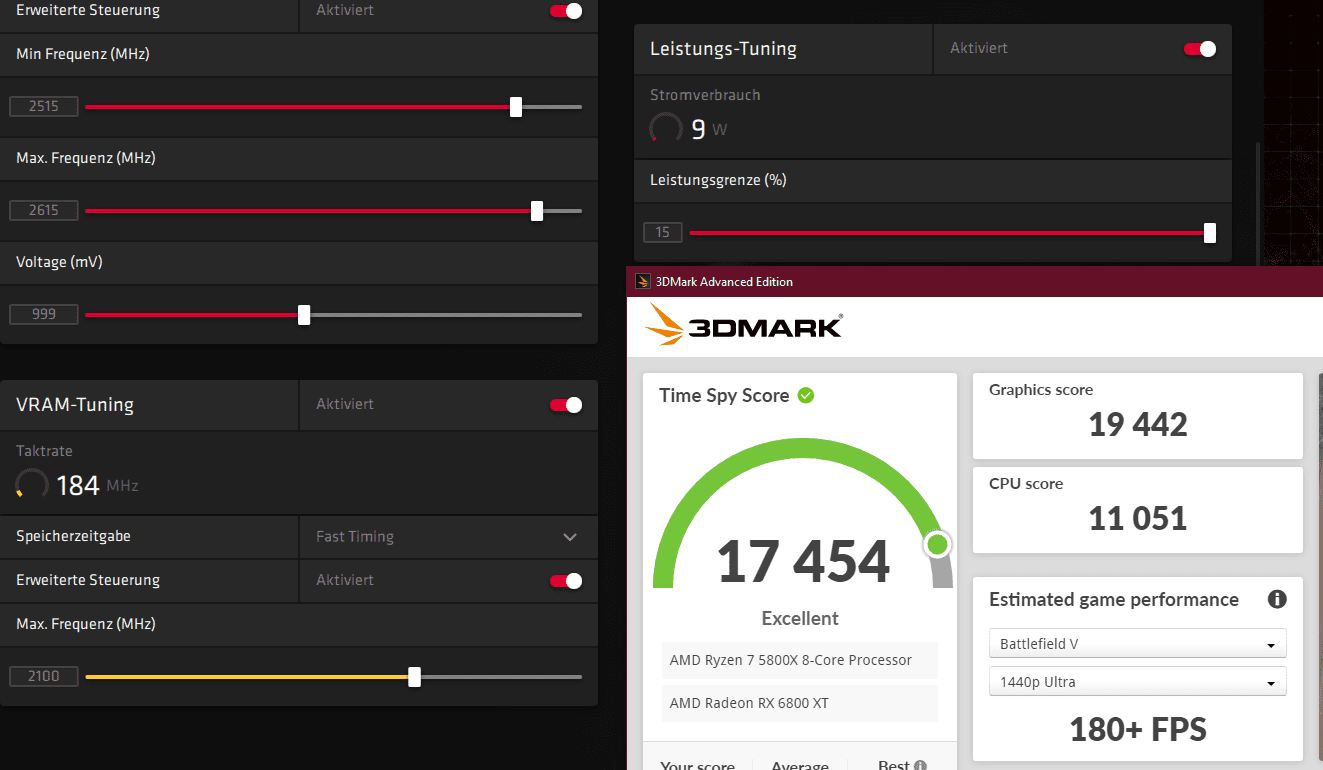Click the Taktrate clock gauge icon

[x=32, y=485]
